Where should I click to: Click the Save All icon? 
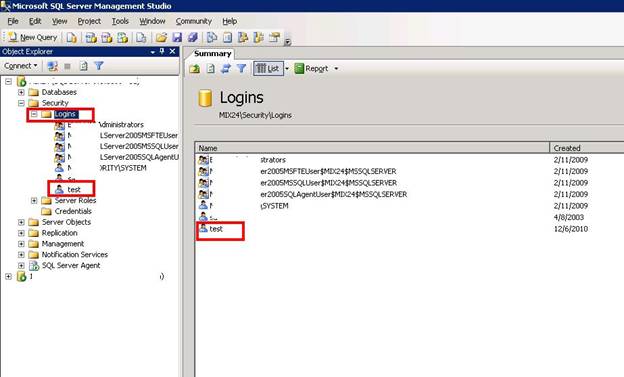tap(193, 37)
